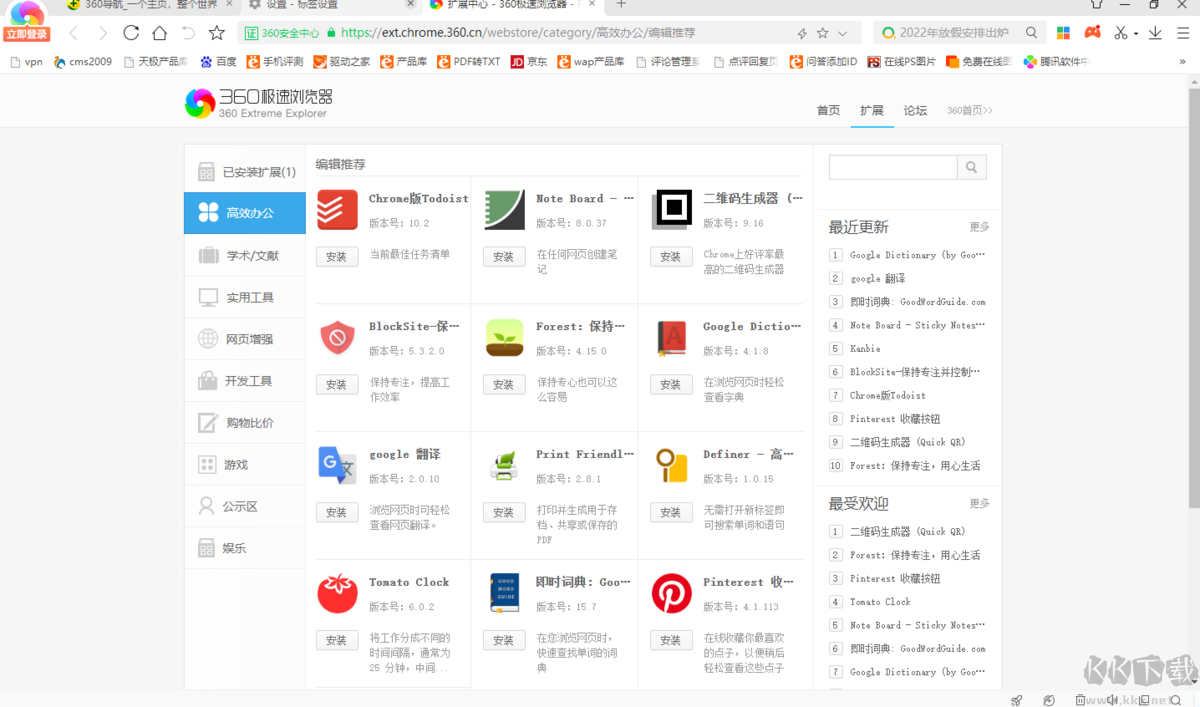Select the 扩展 navigation item

[x=872, y=110]
